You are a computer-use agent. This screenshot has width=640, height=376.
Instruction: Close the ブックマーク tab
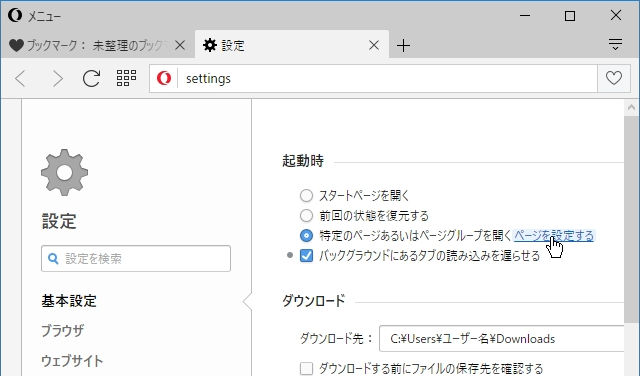pos(180,45)
